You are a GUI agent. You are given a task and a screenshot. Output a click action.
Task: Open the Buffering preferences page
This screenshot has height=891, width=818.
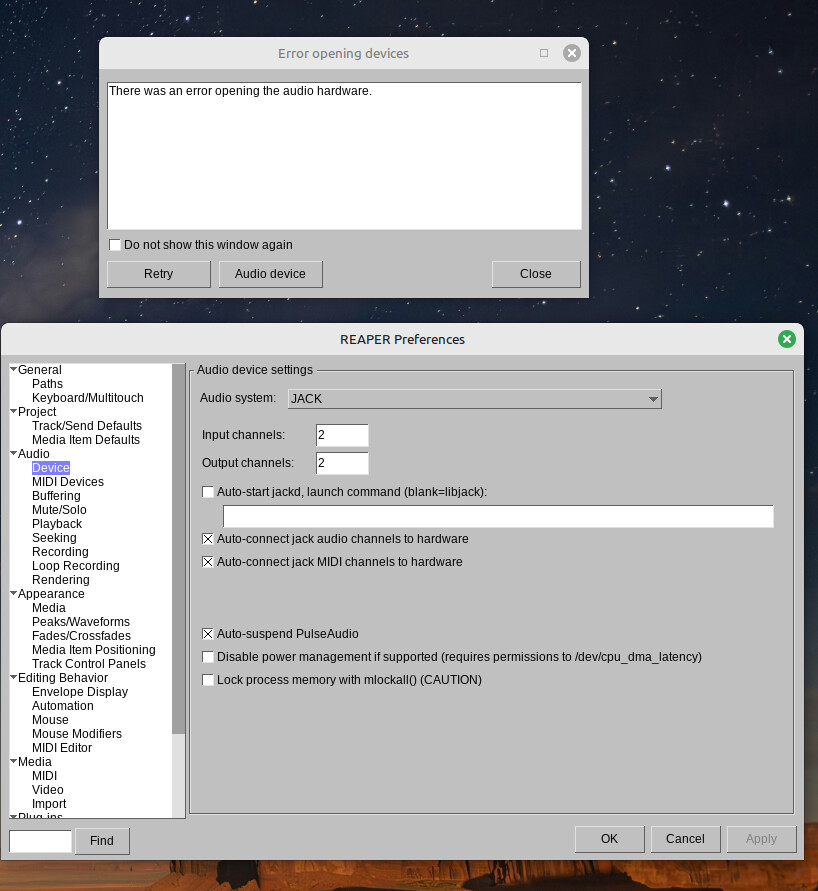(x=56, y=496)
